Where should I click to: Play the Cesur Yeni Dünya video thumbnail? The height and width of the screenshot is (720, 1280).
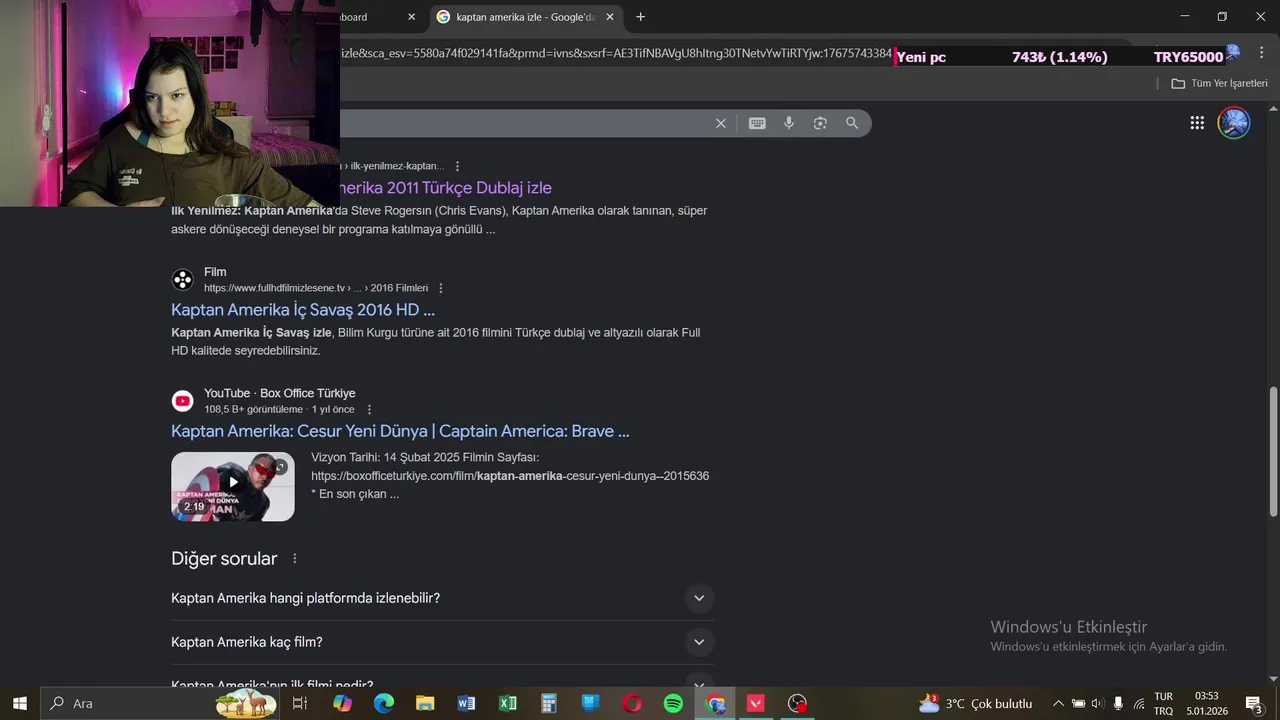(232, 486)
